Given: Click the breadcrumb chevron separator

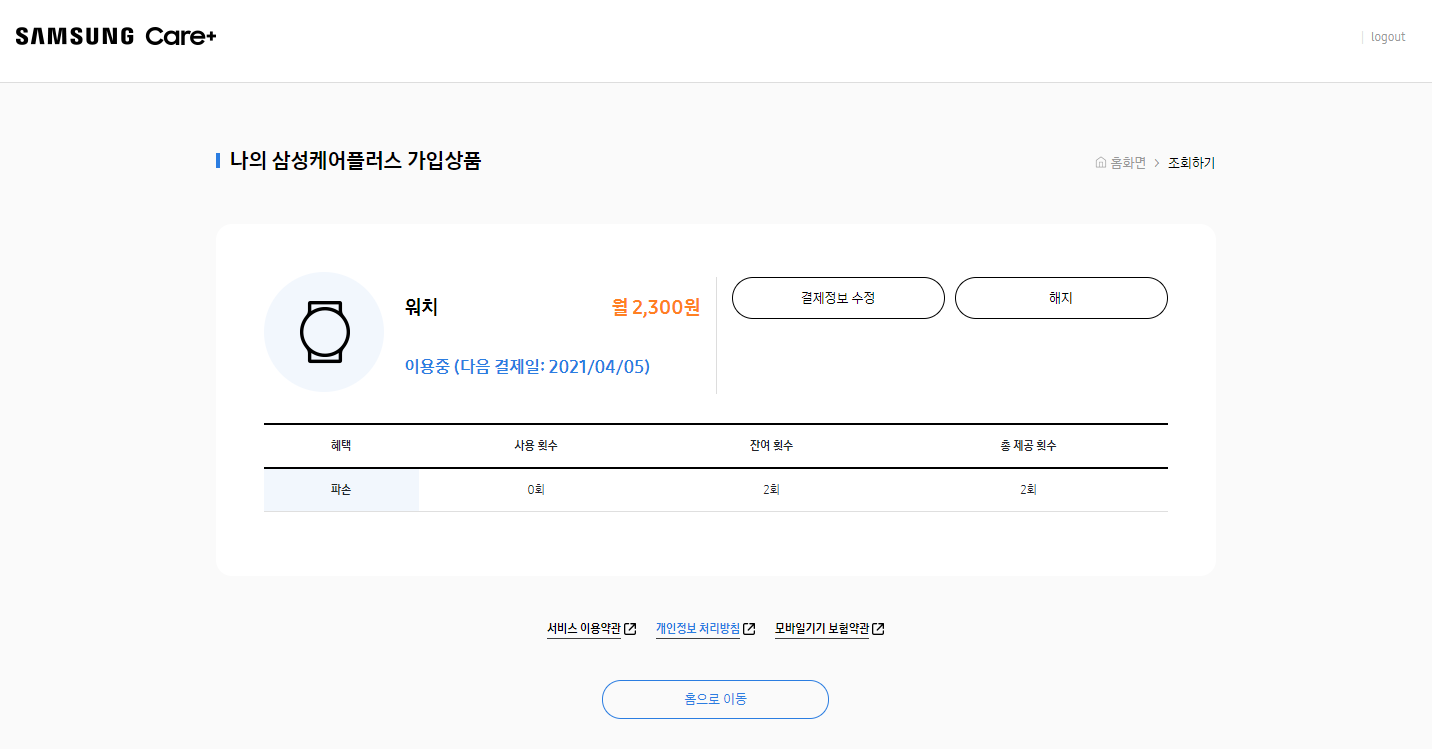Looking at the screenshot, I should click(1157, 163).
